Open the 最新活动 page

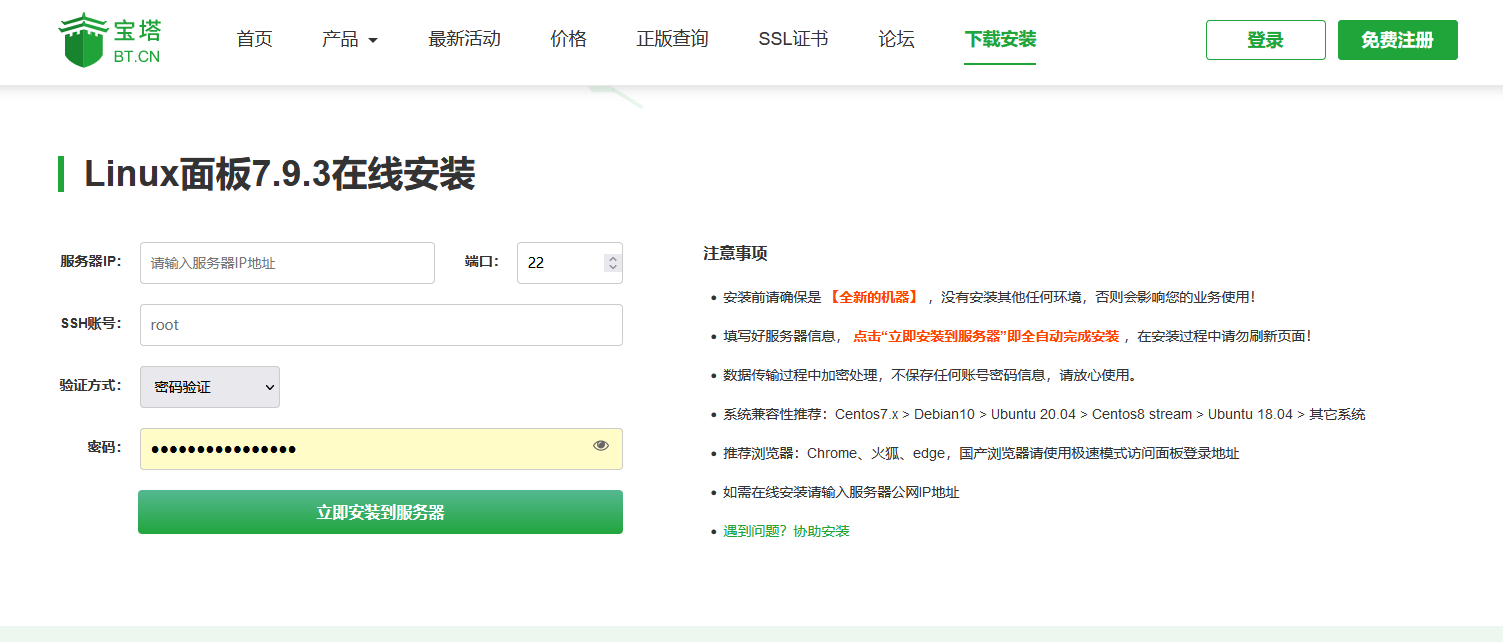(464, 39)
